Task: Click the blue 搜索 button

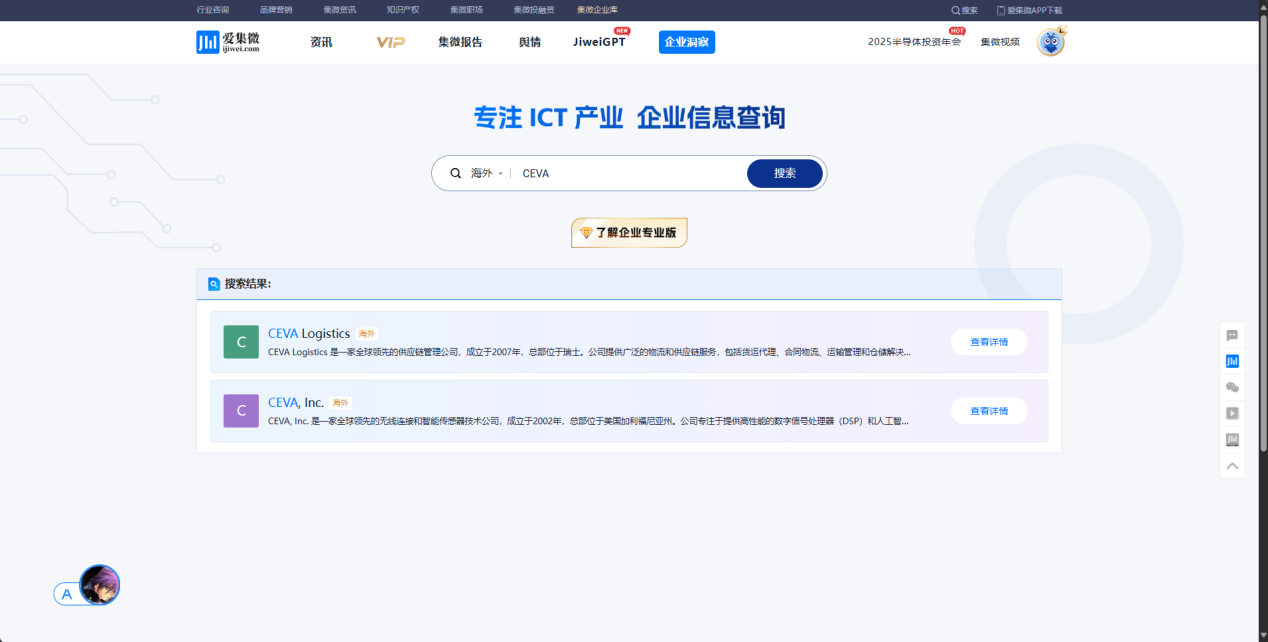Action: pyautogui.click(x=785, y=173)
